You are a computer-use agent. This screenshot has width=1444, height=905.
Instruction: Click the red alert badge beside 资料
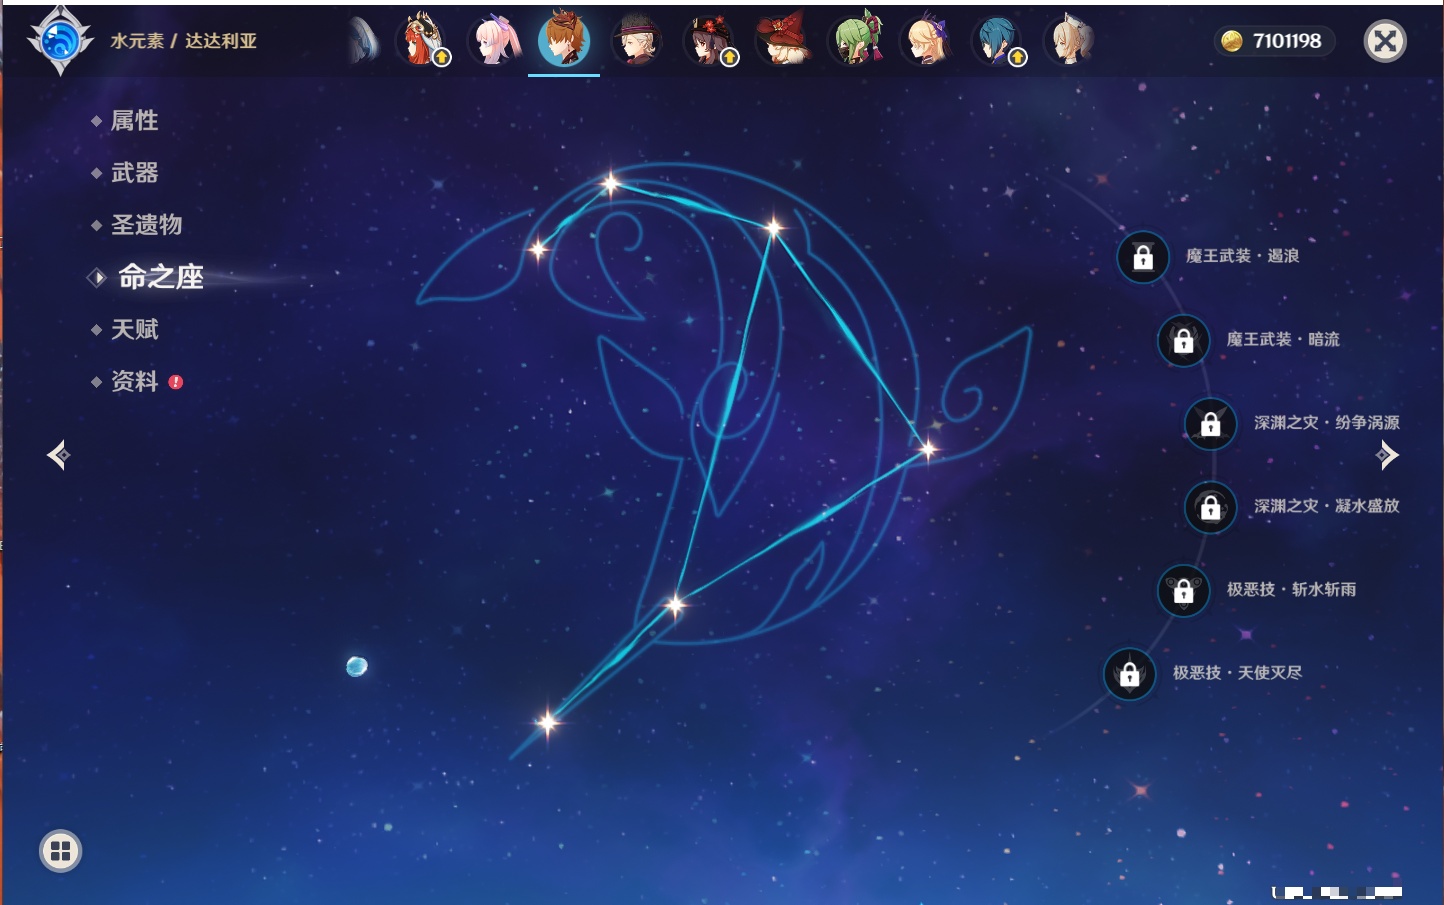(x=176, y=382)
